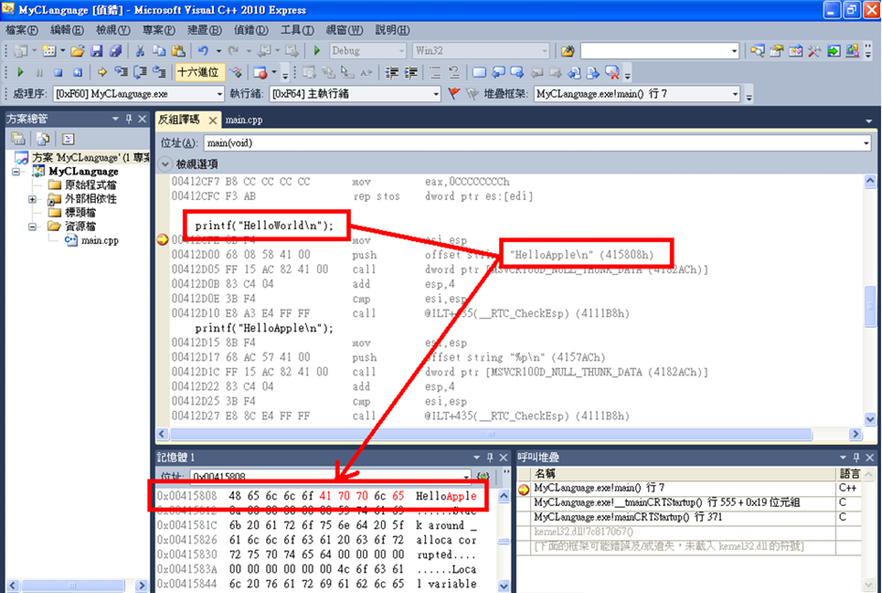Viewport: 882px width, 593px height.
Task: Click the New Project icon
Action: tap(21, 51)
